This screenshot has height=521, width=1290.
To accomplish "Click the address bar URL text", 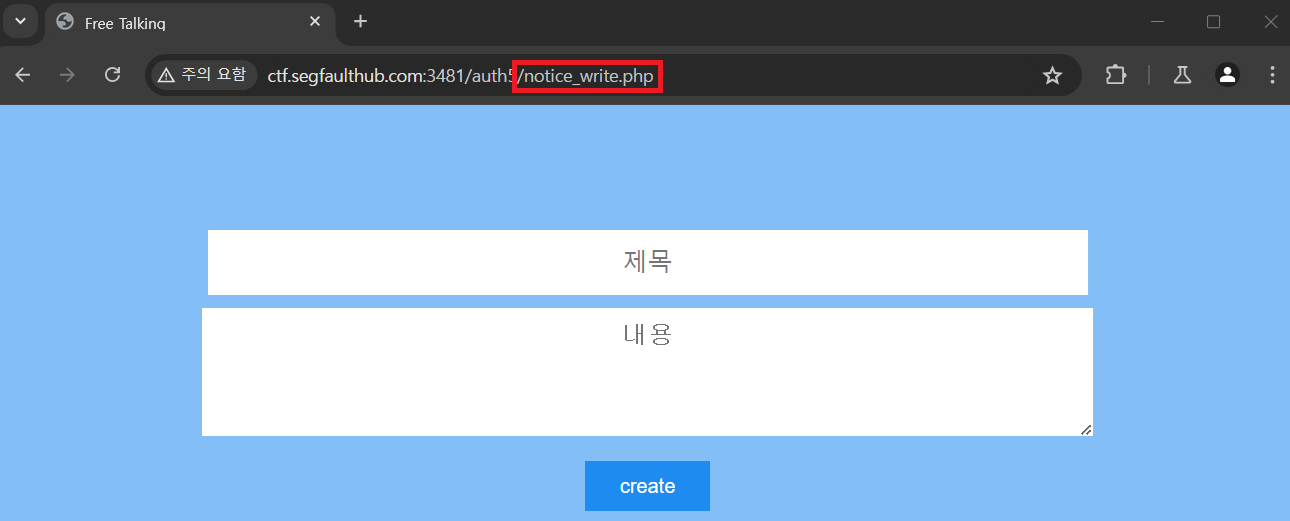I will click(x=460, y=76).
